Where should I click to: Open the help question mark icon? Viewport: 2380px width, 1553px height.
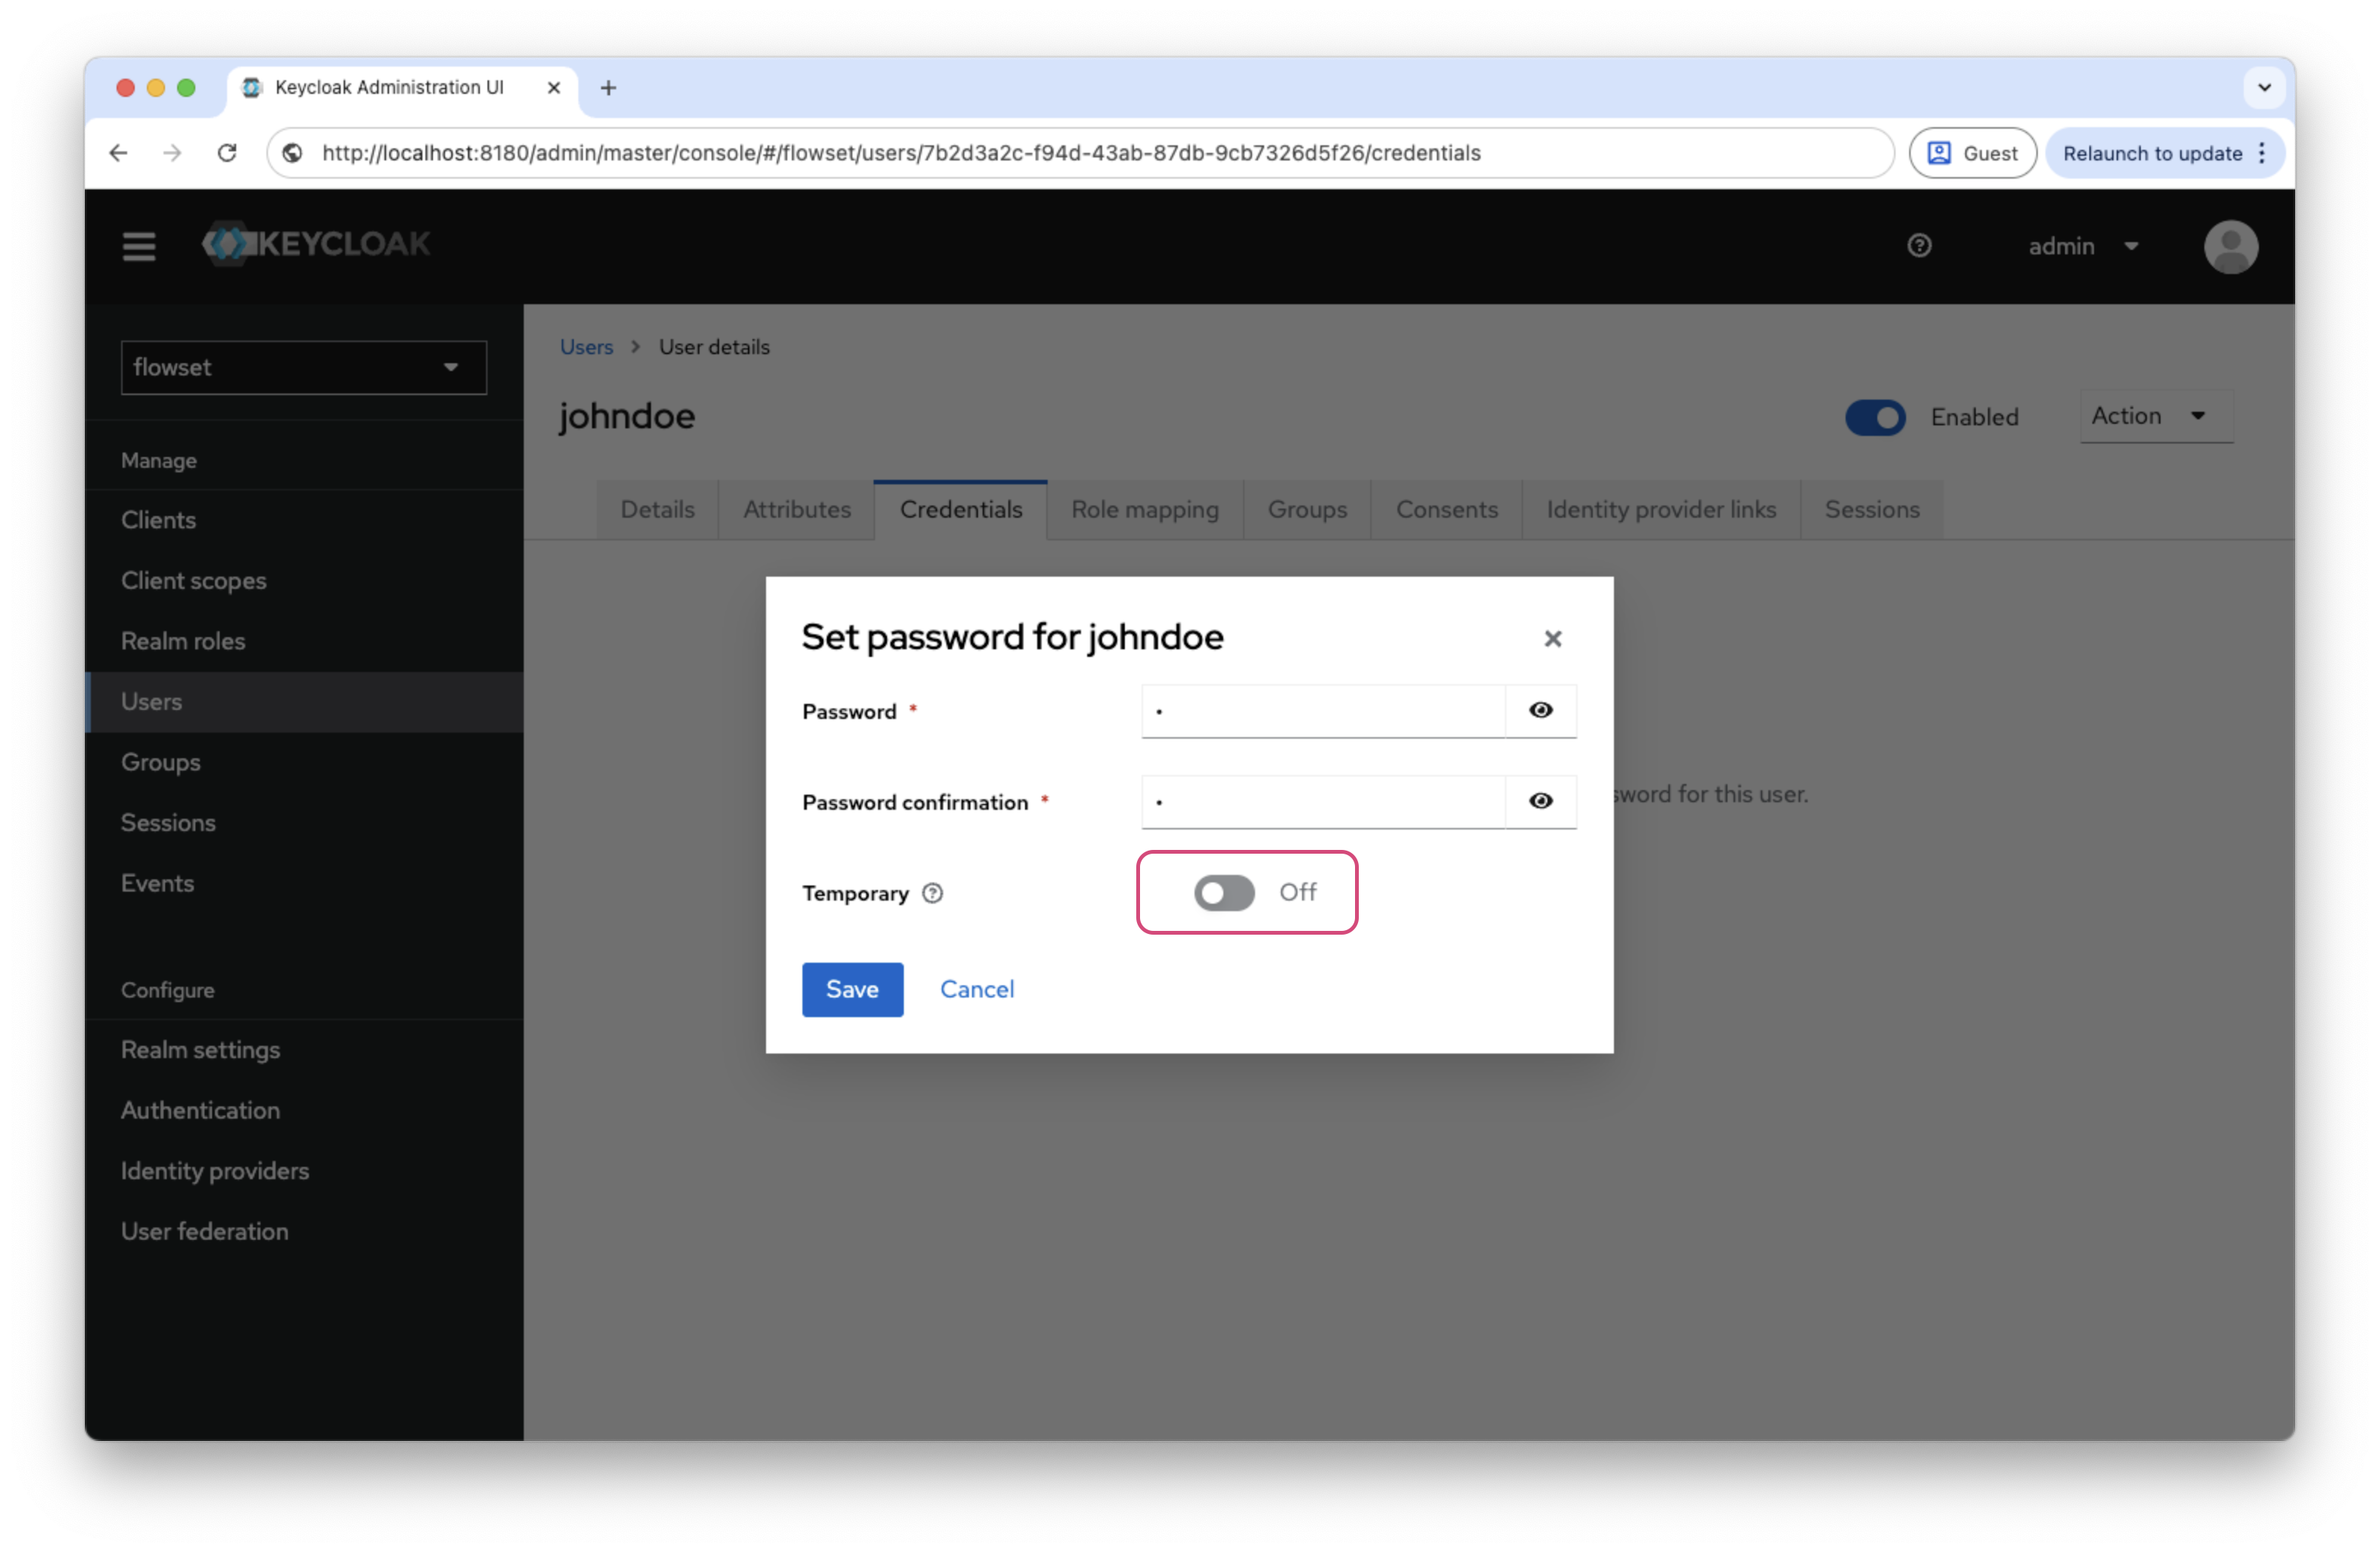pyautogui.click(x=1918, y=246)
